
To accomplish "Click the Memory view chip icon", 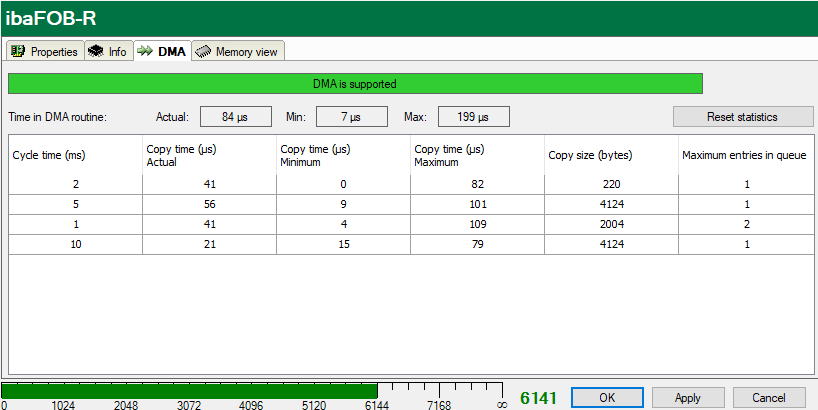I will pyautogui.click(x=204, y=52).
